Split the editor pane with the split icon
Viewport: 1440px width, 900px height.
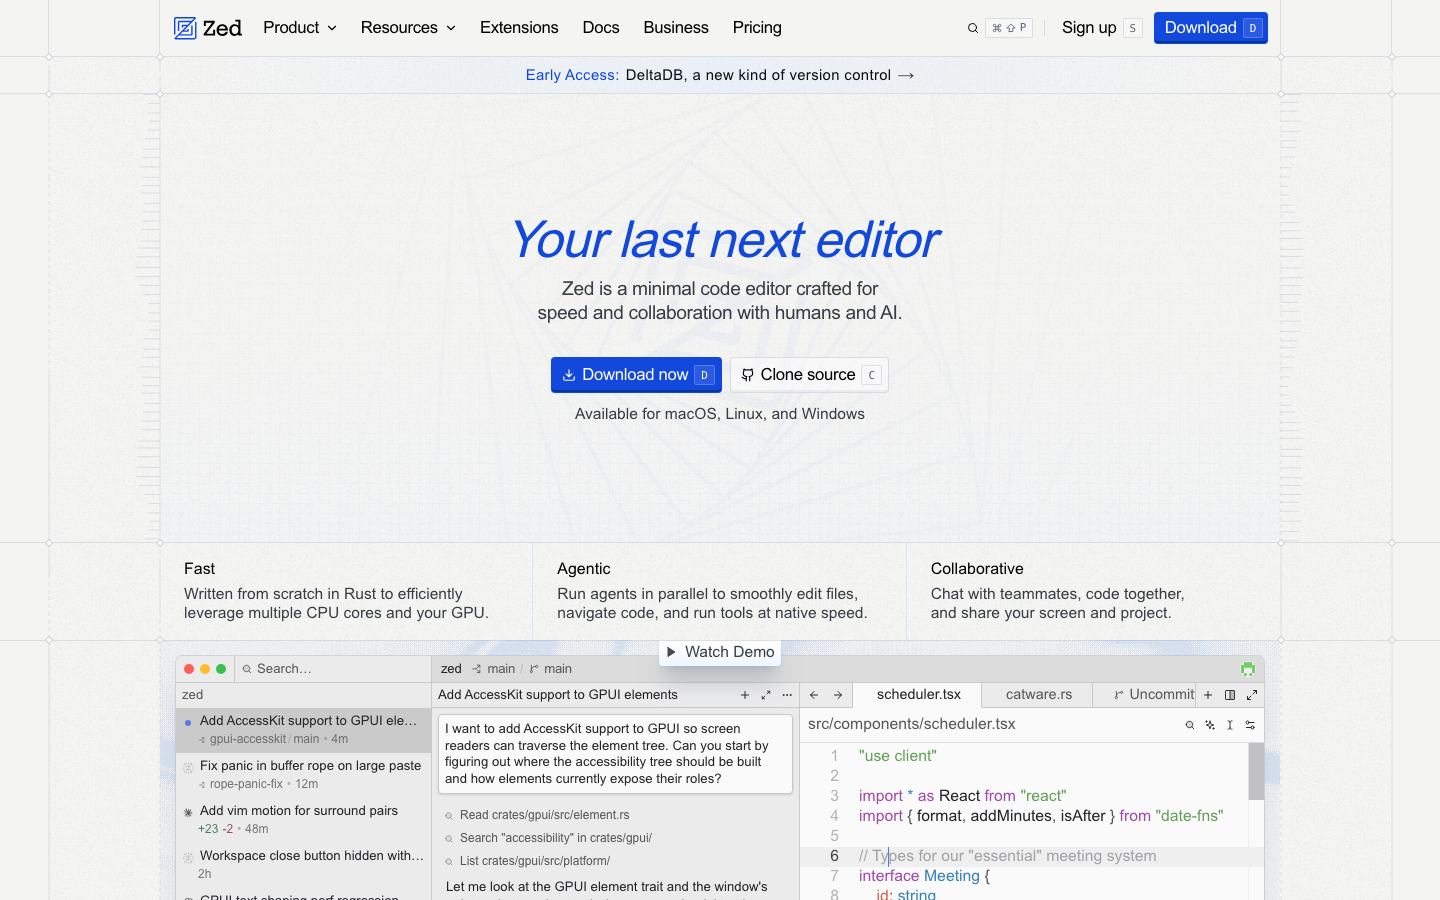pyautogui.click(x=1230, y=695)
